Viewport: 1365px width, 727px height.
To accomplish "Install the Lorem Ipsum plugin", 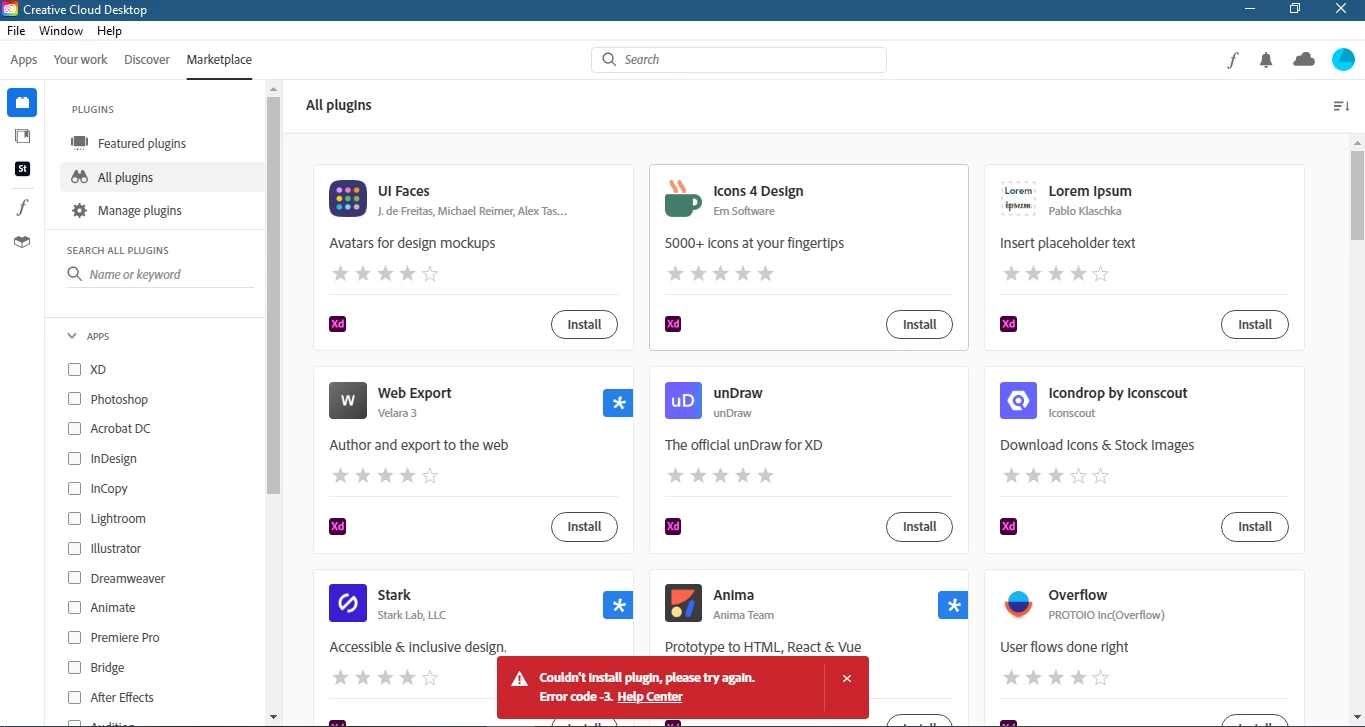I will (x=1254, y=324).
